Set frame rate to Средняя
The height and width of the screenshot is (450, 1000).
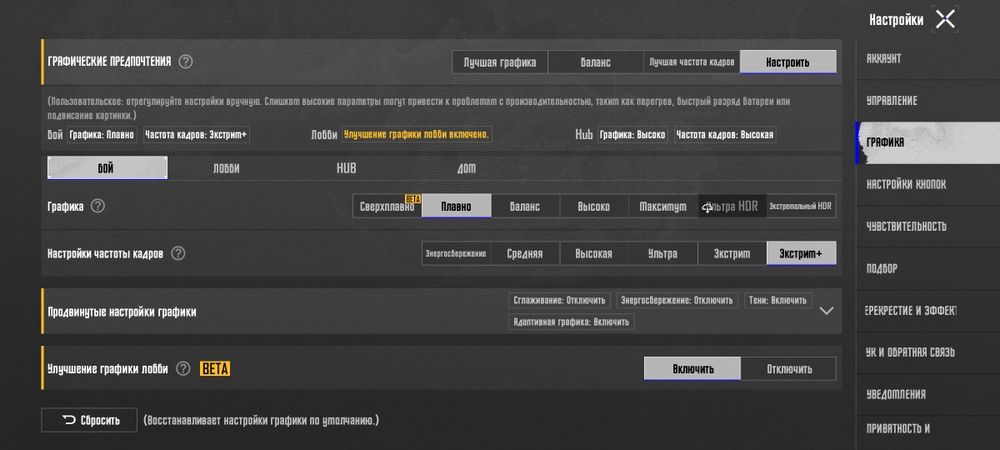coord(525,253)
